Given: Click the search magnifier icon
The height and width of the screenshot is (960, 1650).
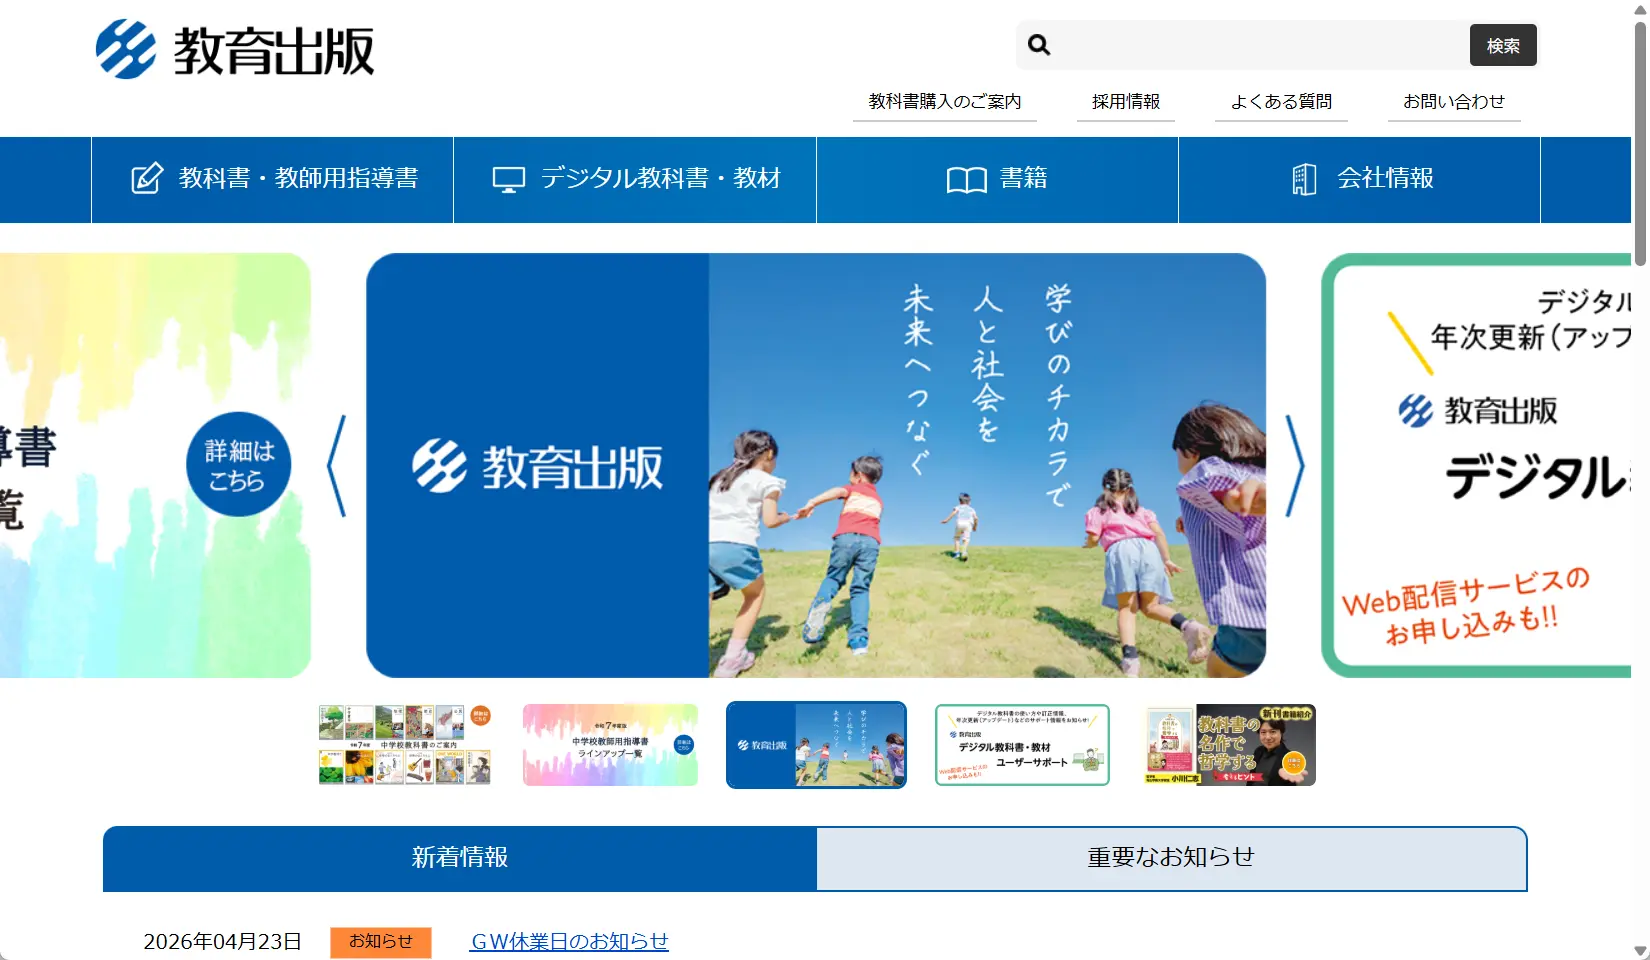Looking at the screenshot, I should [1039, 45].
